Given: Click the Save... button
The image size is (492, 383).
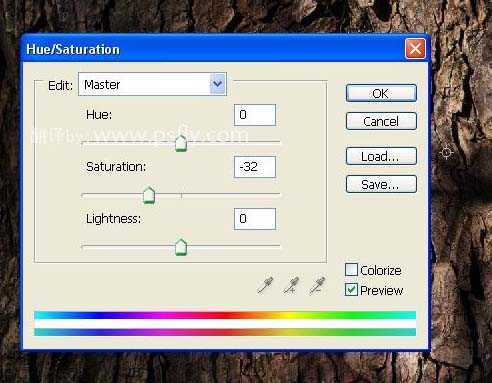Looking at the screenshot, I should [381, 184].
